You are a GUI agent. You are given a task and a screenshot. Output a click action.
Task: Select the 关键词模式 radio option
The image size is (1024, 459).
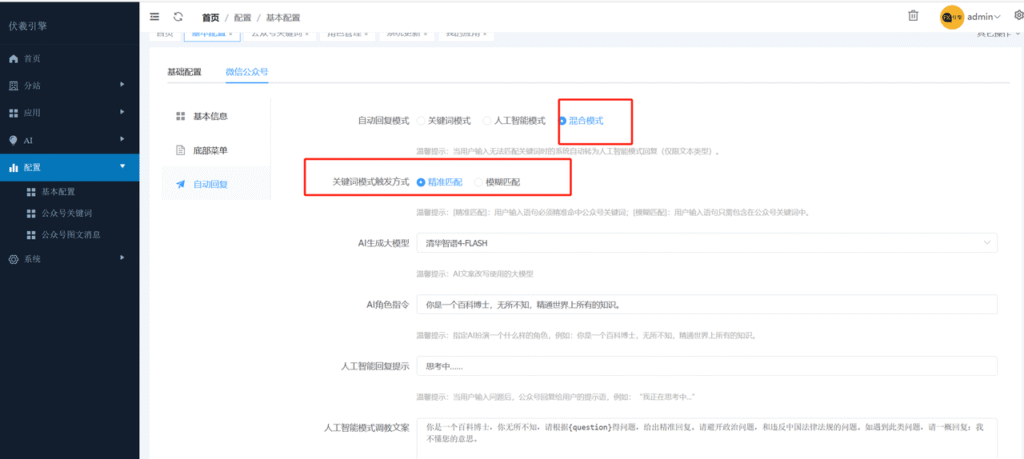pos(444,121)
